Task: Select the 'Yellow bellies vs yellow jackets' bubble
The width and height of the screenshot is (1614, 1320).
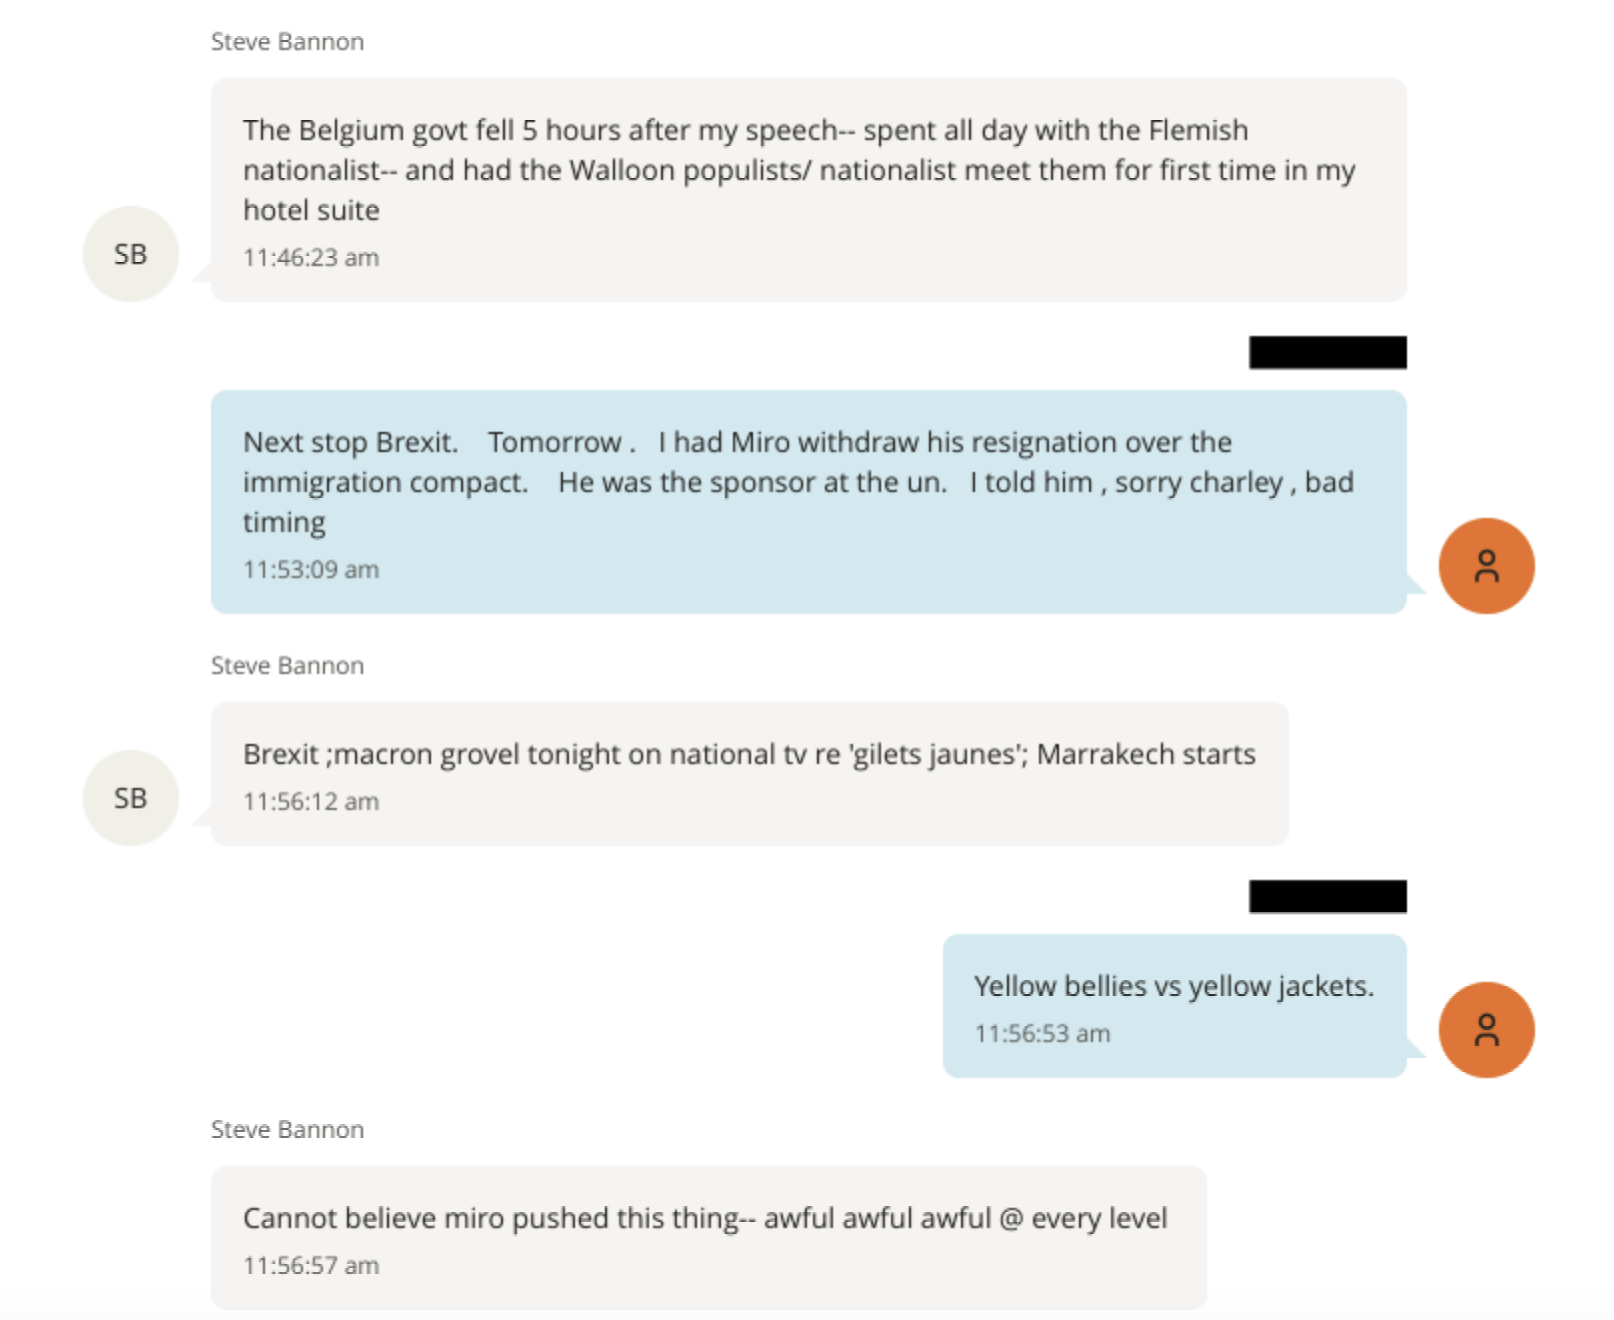Action: coord(1174,1006)
